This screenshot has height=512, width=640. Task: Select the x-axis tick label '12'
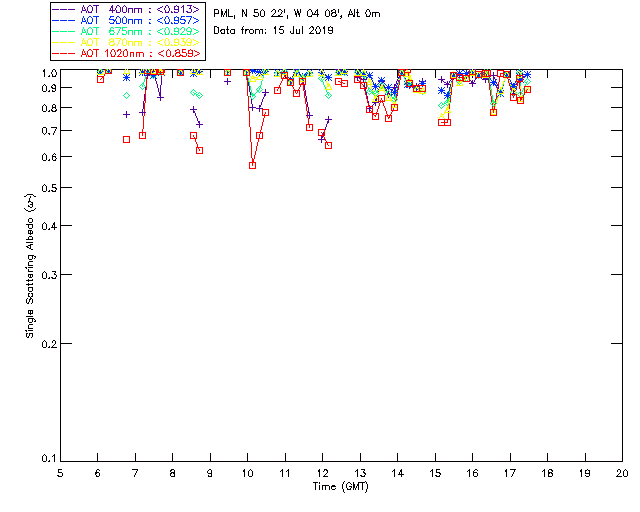point(322,473)
